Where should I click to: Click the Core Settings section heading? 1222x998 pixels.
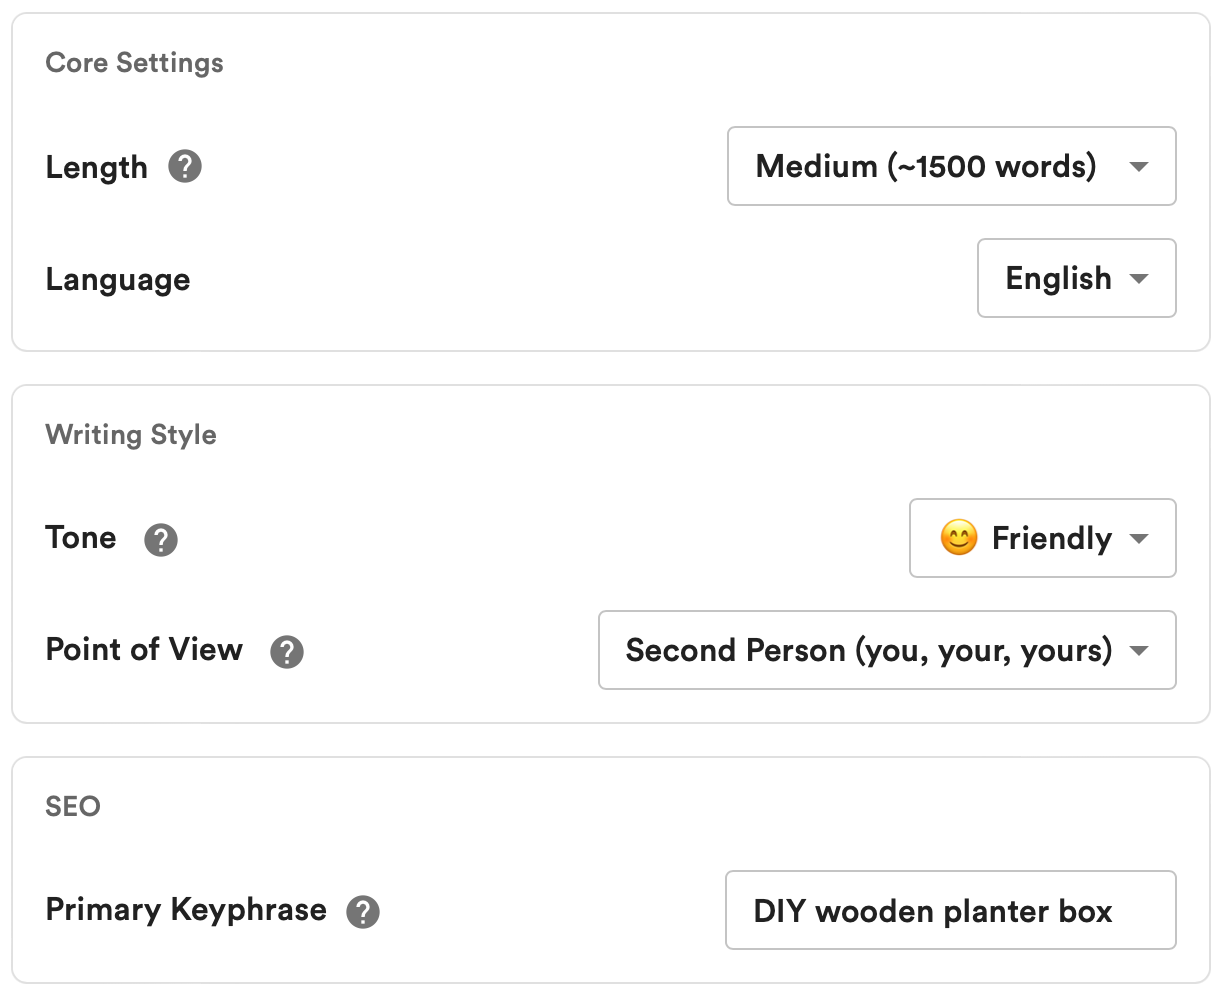tap(135, 63)
